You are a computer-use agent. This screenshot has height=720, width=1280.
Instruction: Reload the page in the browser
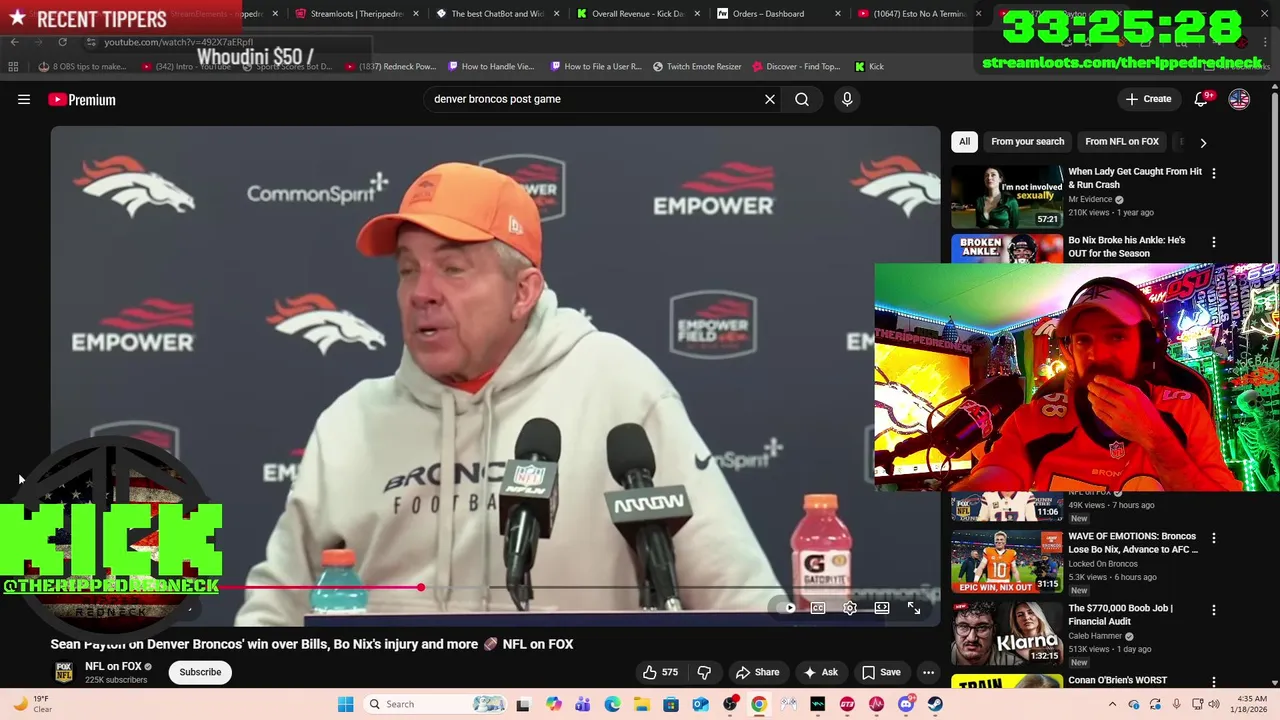coord(62,42)
